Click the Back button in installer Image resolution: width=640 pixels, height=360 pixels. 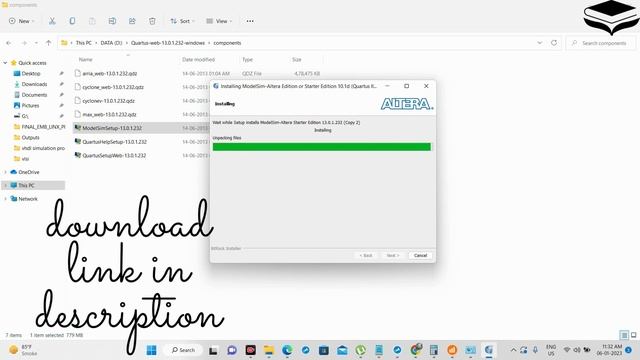366,256
